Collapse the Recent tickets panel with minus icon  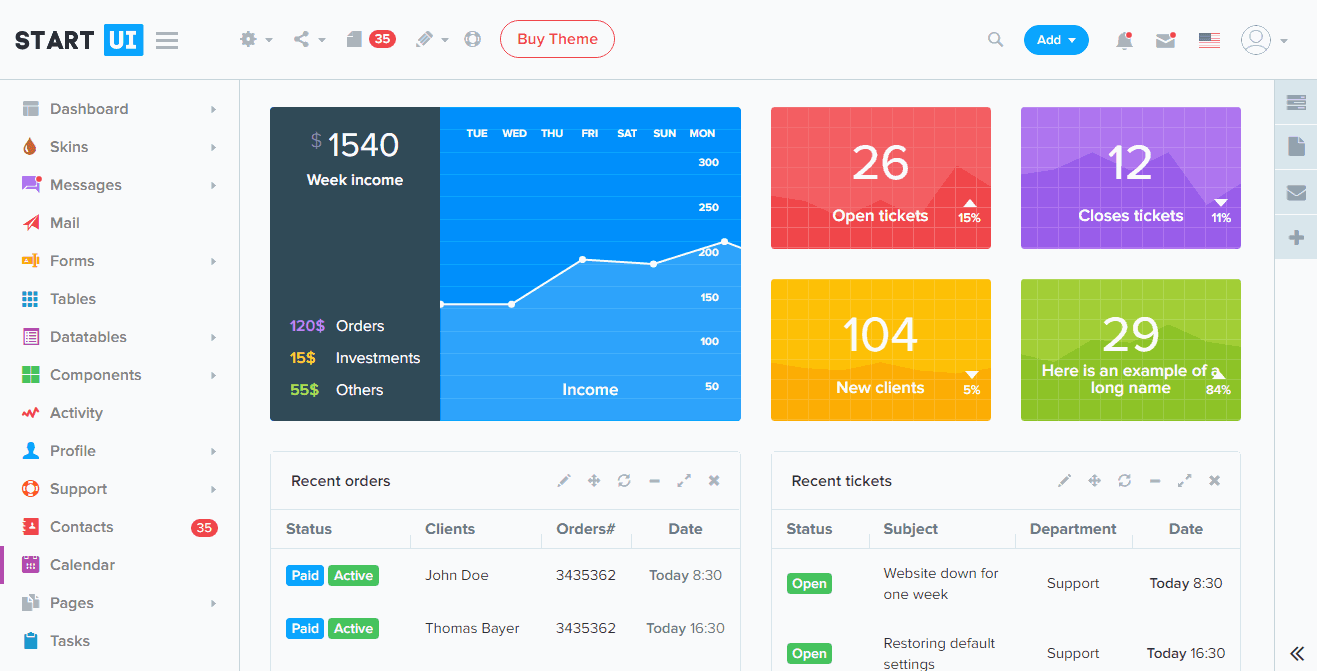1154,480
